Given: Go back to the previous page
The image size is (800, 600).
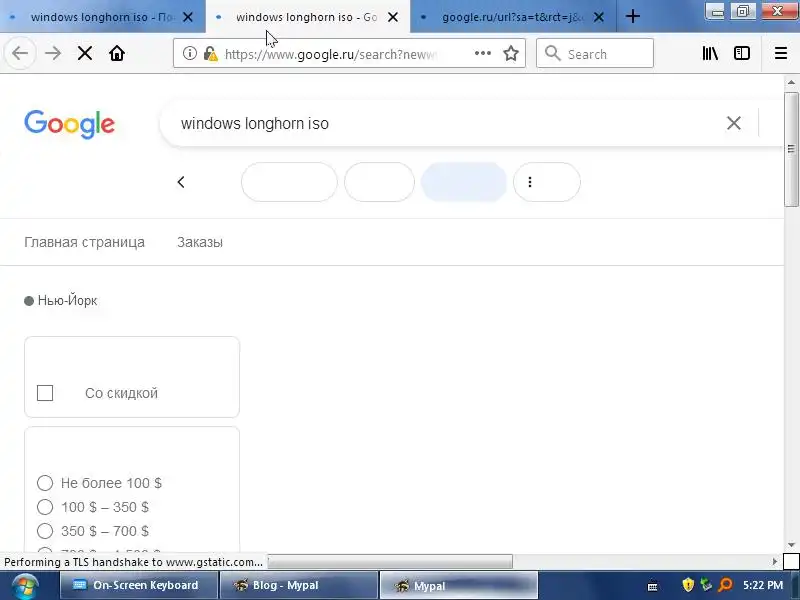Looking at the screenshot, I should click(x=20, y=53).
